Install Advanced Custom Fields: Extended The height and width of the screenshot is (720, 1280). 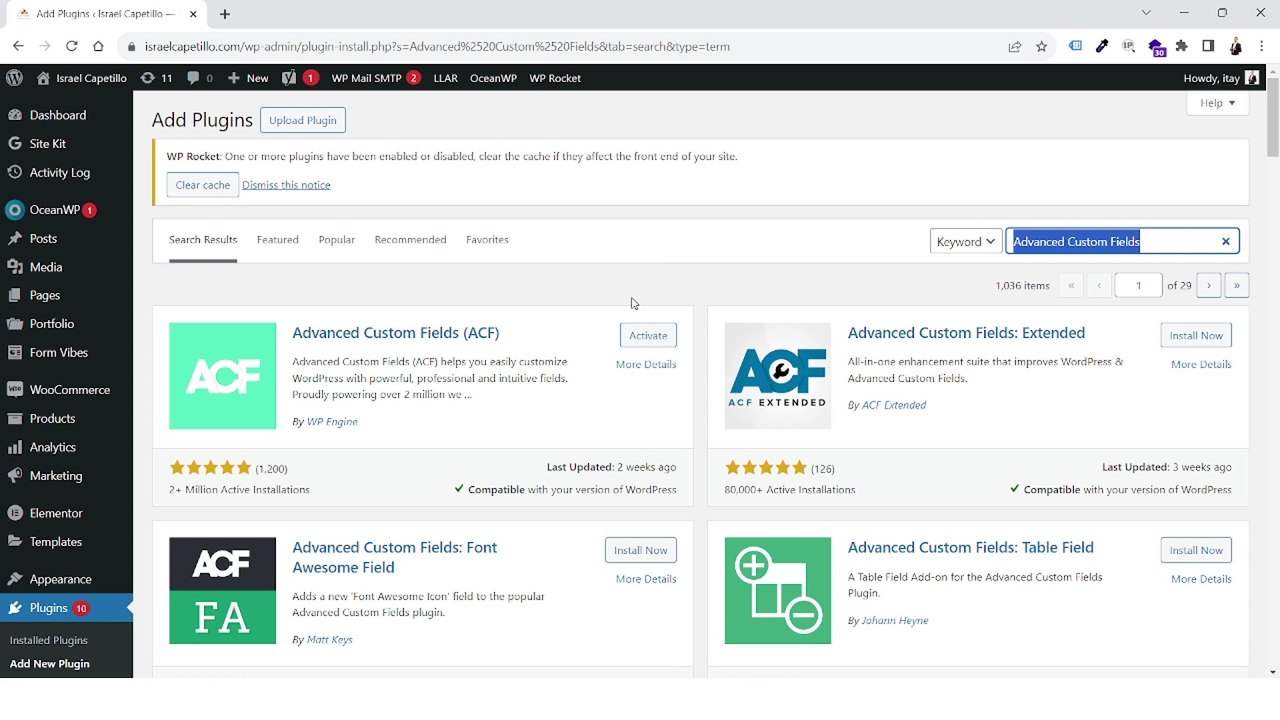tap(1196, 335)
